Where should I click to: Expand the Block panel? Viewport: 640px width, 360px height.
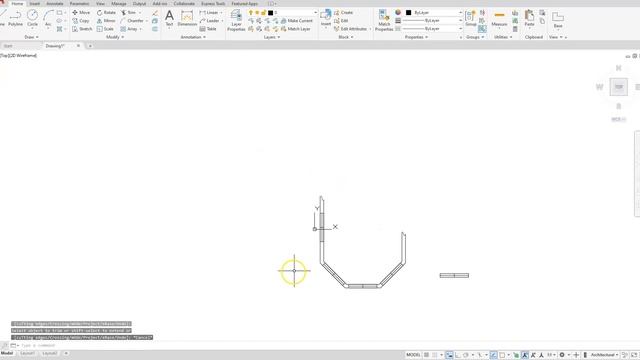(345, 37)
